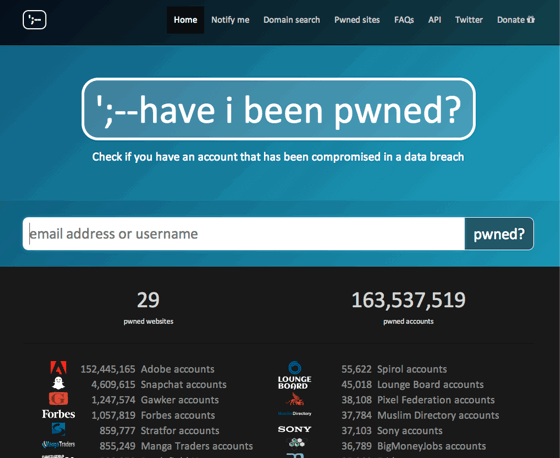Click the '55,622 Spirol accounts' text
Screen dimensions: 560x458
(394, 369)
